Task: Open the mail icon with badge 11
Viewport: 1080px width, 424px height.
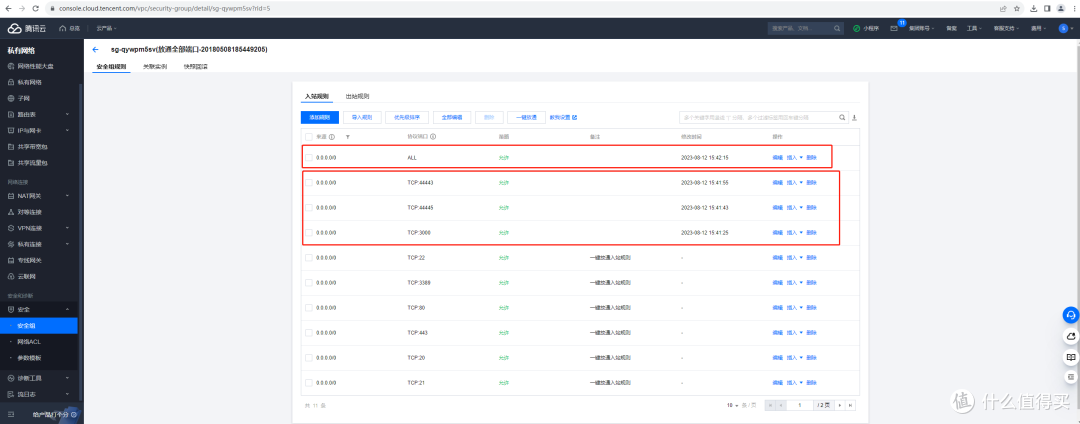Action: coord(895,28)
